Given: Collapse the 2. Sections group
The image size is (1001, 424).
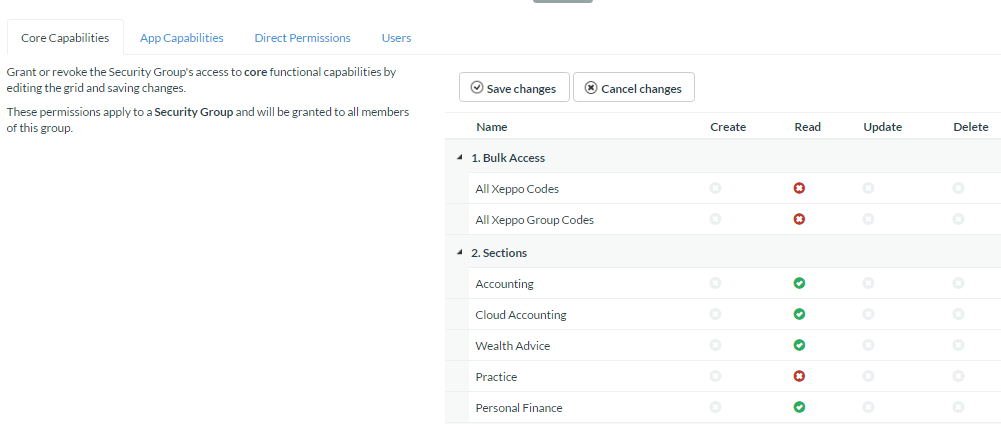Looking at the screenshot, I should point(459,253).
